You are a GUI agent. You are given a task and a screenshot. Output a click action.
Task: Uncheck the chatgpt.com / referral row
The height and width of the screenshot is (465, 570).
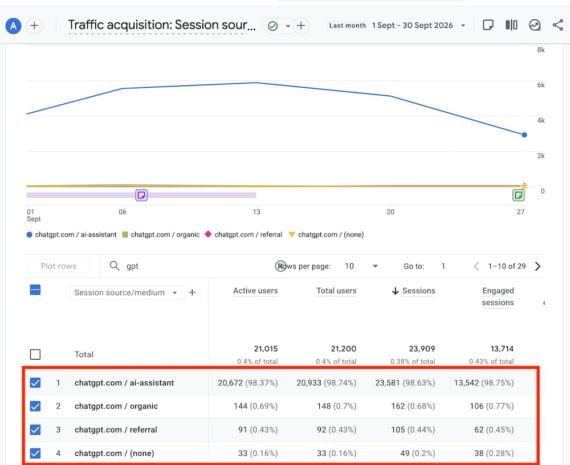coord(35,429)
